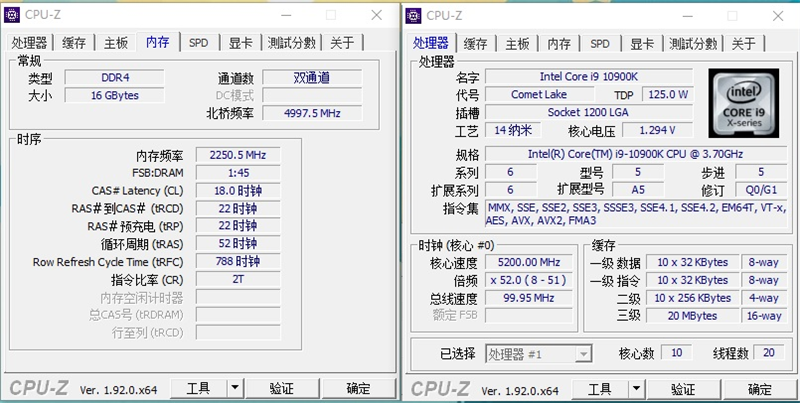
Task: Minimize the right CPU-Z window
Action: pos(687,16)
